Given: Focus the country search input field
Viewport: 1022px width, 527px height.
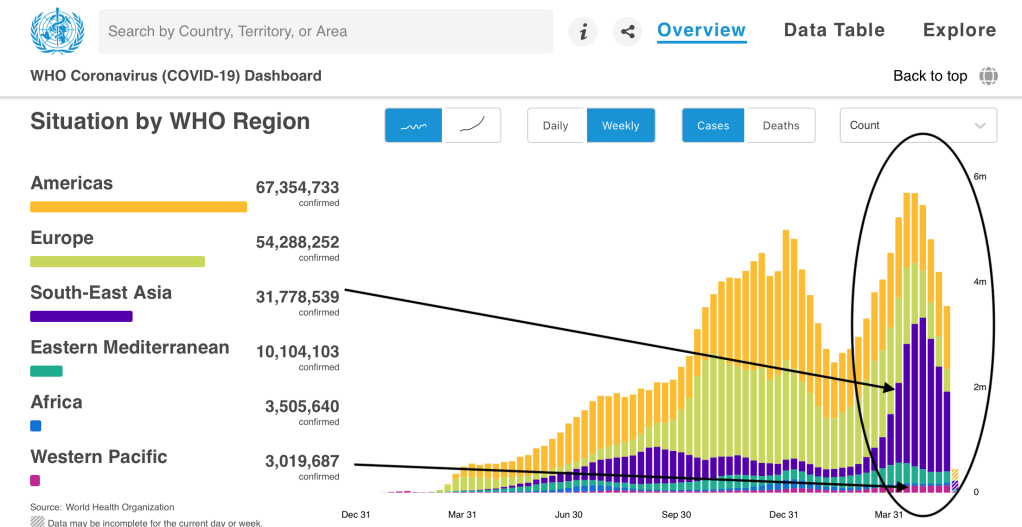Looking at the screenshot, I should tap(326, 32).
